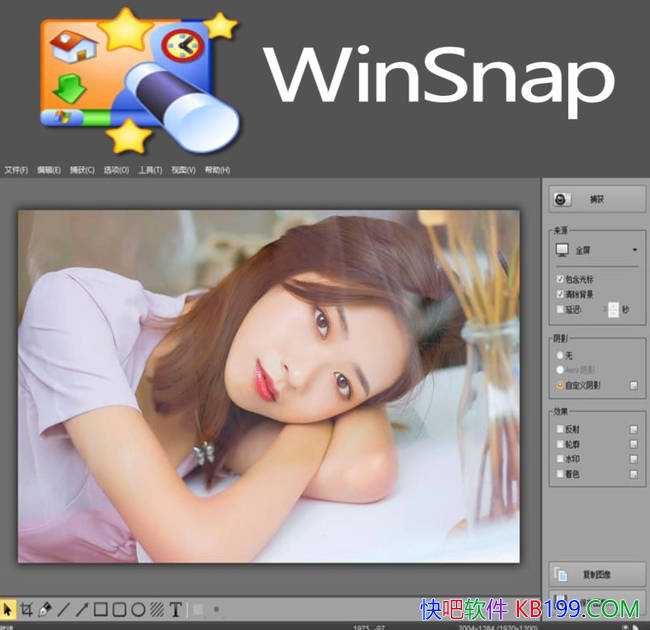Open the Capture (捕获) menu
650x630 pixels.
click(82, 170)
